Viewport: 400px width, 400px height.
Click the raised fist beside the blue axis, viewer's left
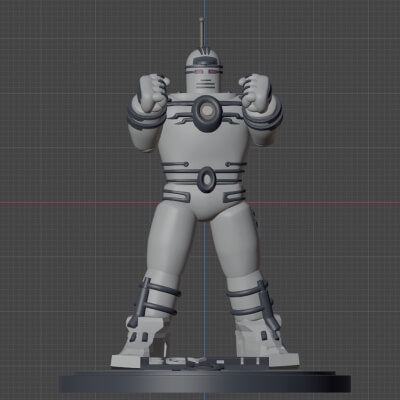coord(153,93)
